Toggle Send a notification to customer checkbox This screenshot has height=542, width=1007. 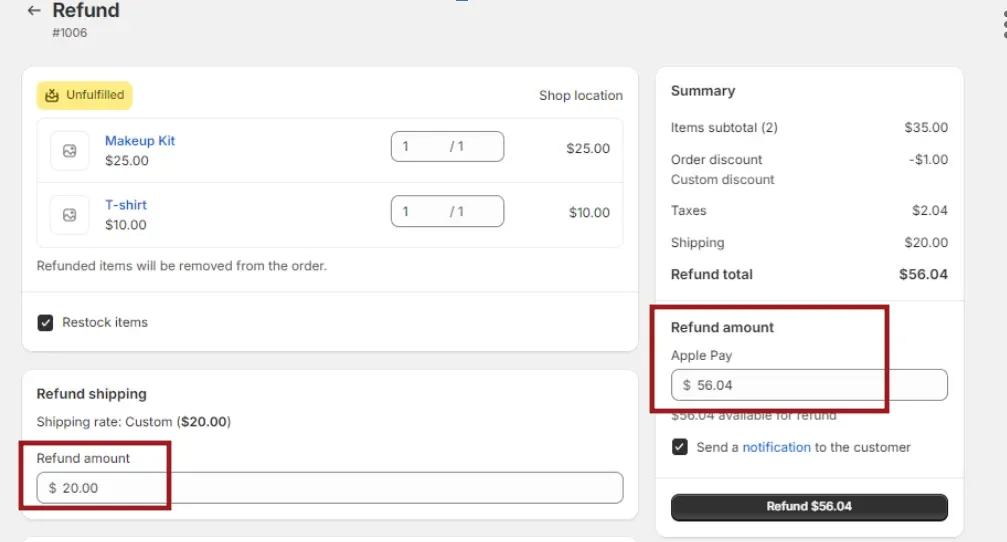click(x=680, y=447)
